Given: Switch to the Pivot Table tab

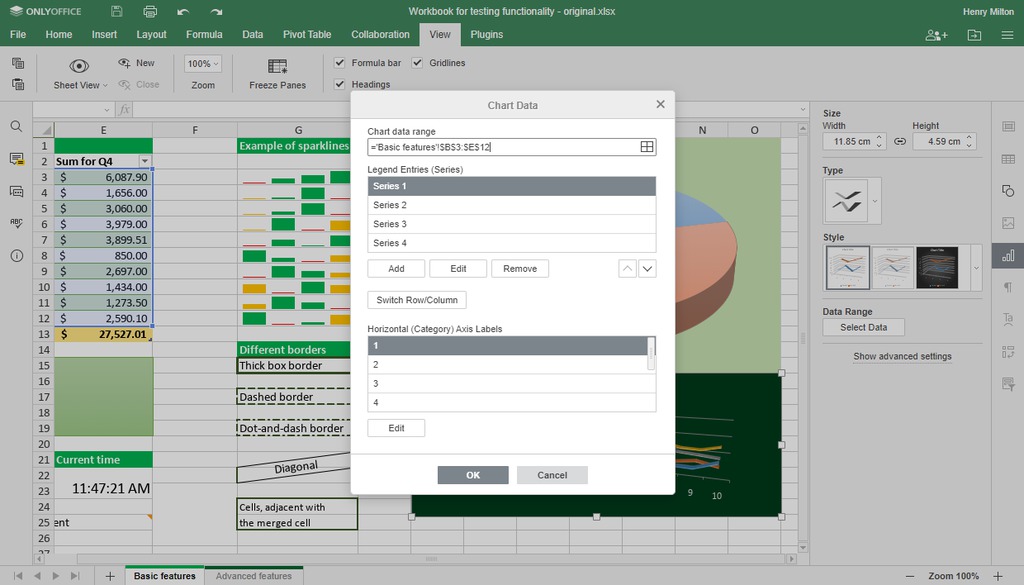Looking at the screenshot, I should pos(307,35).
